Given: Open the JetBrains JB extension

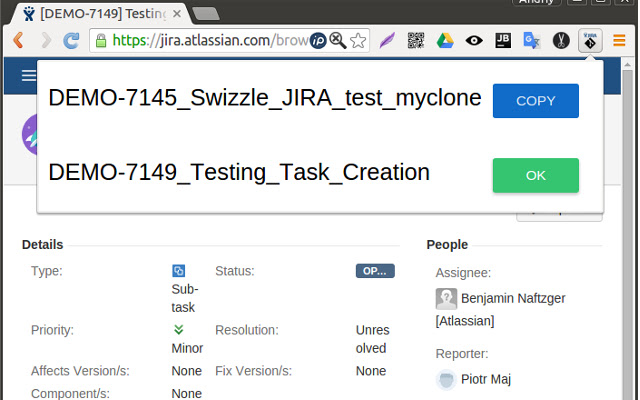Looking at the screenshot, I should [x=503, y=41].
